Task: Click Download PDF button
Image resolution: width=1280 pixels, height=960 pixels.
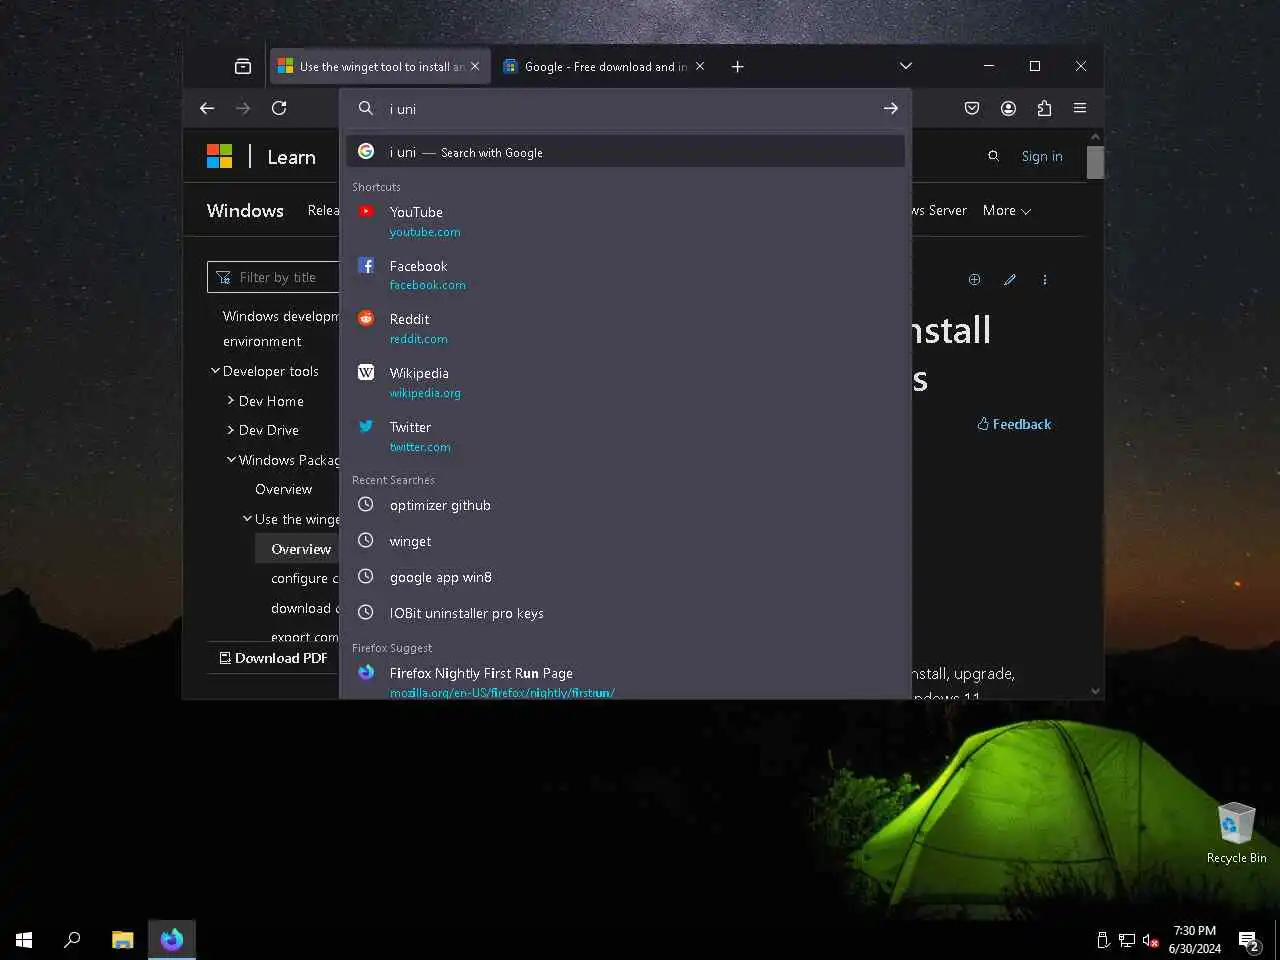Action: [273, 658]
